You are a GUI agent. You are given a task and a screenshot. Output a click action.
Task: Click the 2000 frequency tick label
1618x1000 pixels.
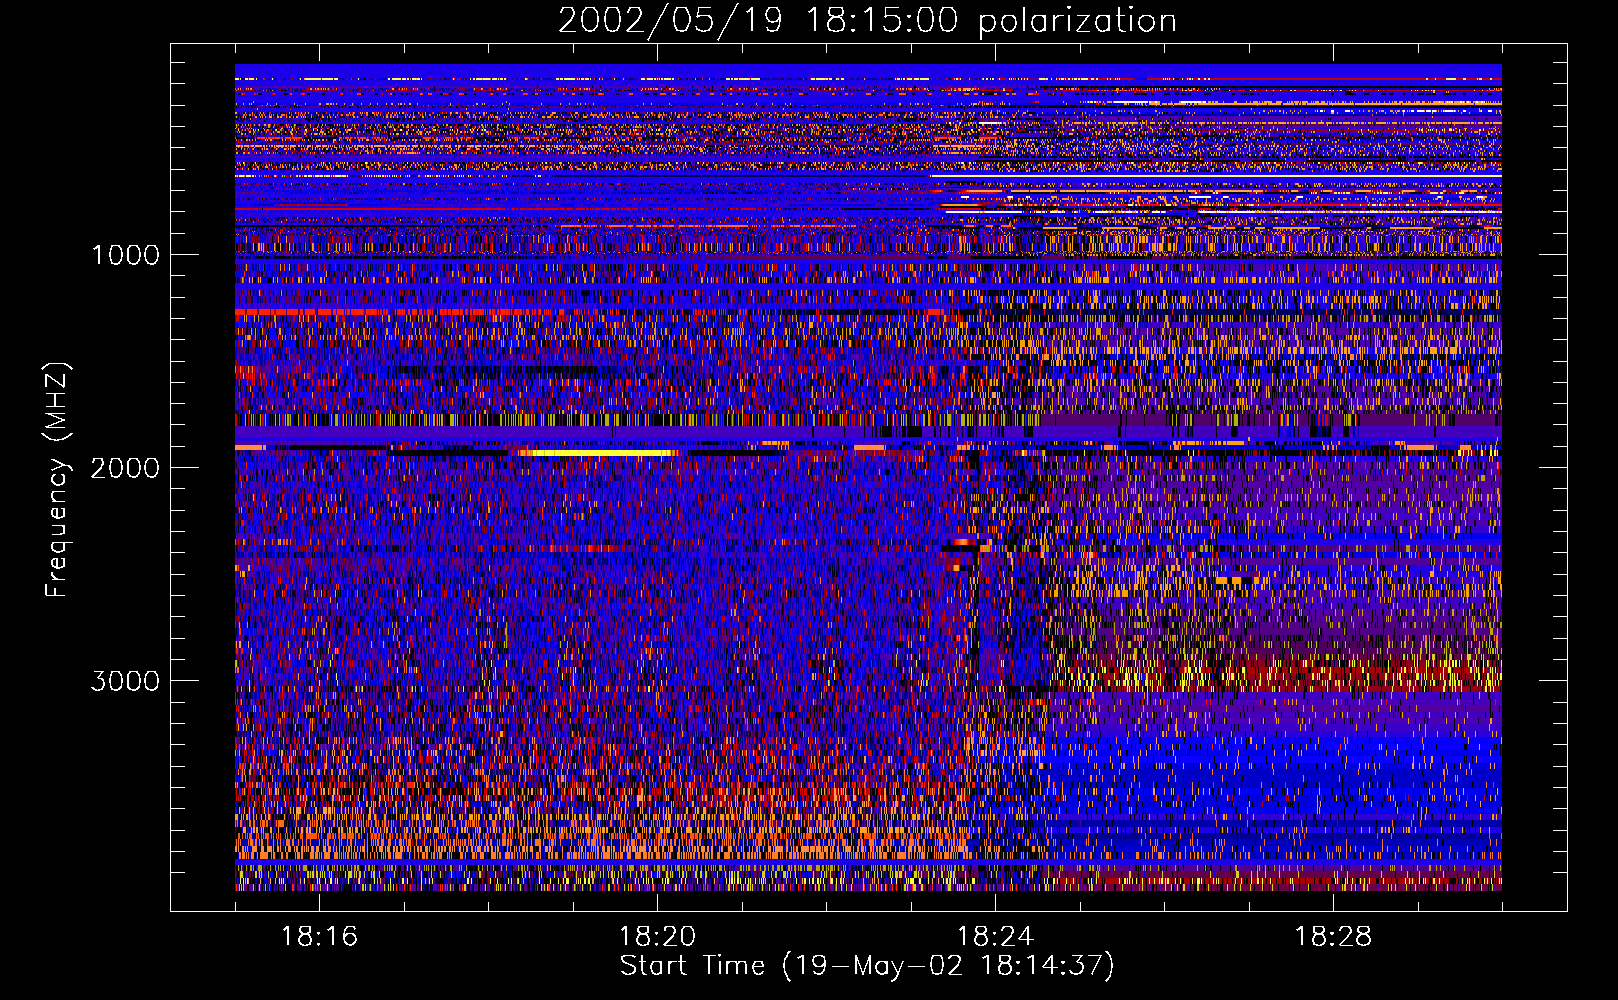click(x=125, y=468)
